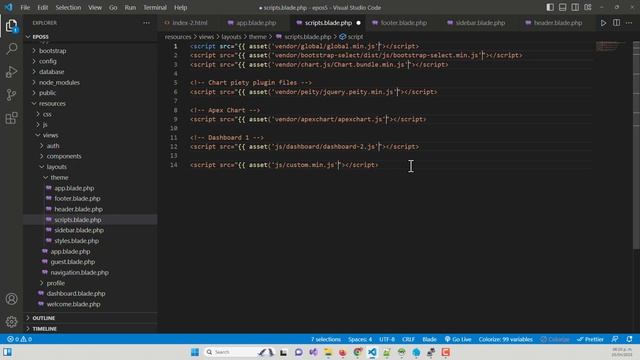Screen dimensions: 640x360
Task: Click the layouts breadcrumb segment
Action: pyautogui.click(x=231, y=37)
